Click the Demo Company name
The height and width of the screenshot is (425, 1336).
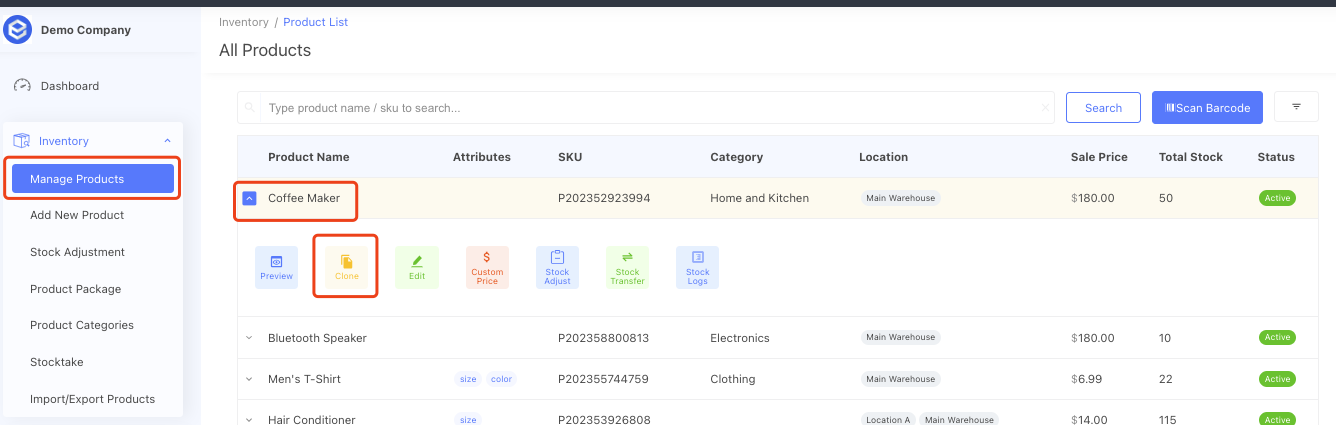pyautogui.click(x=86, y=30)
